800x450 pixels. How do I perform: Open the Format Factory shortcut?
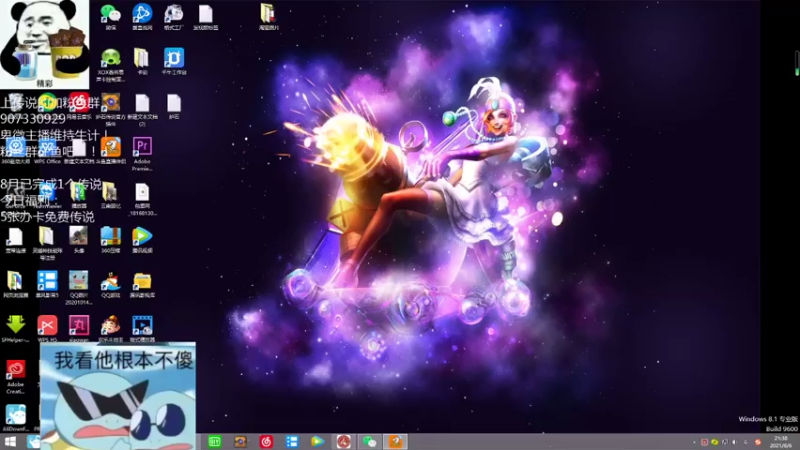point(173,17)
